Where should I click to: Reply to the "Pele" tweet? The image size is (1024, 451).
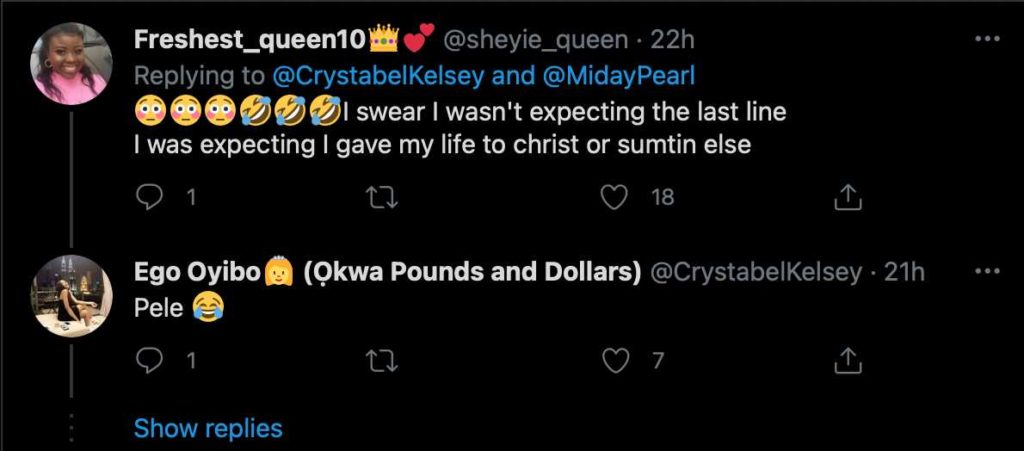pyautogui.click(x=149, y=361)
